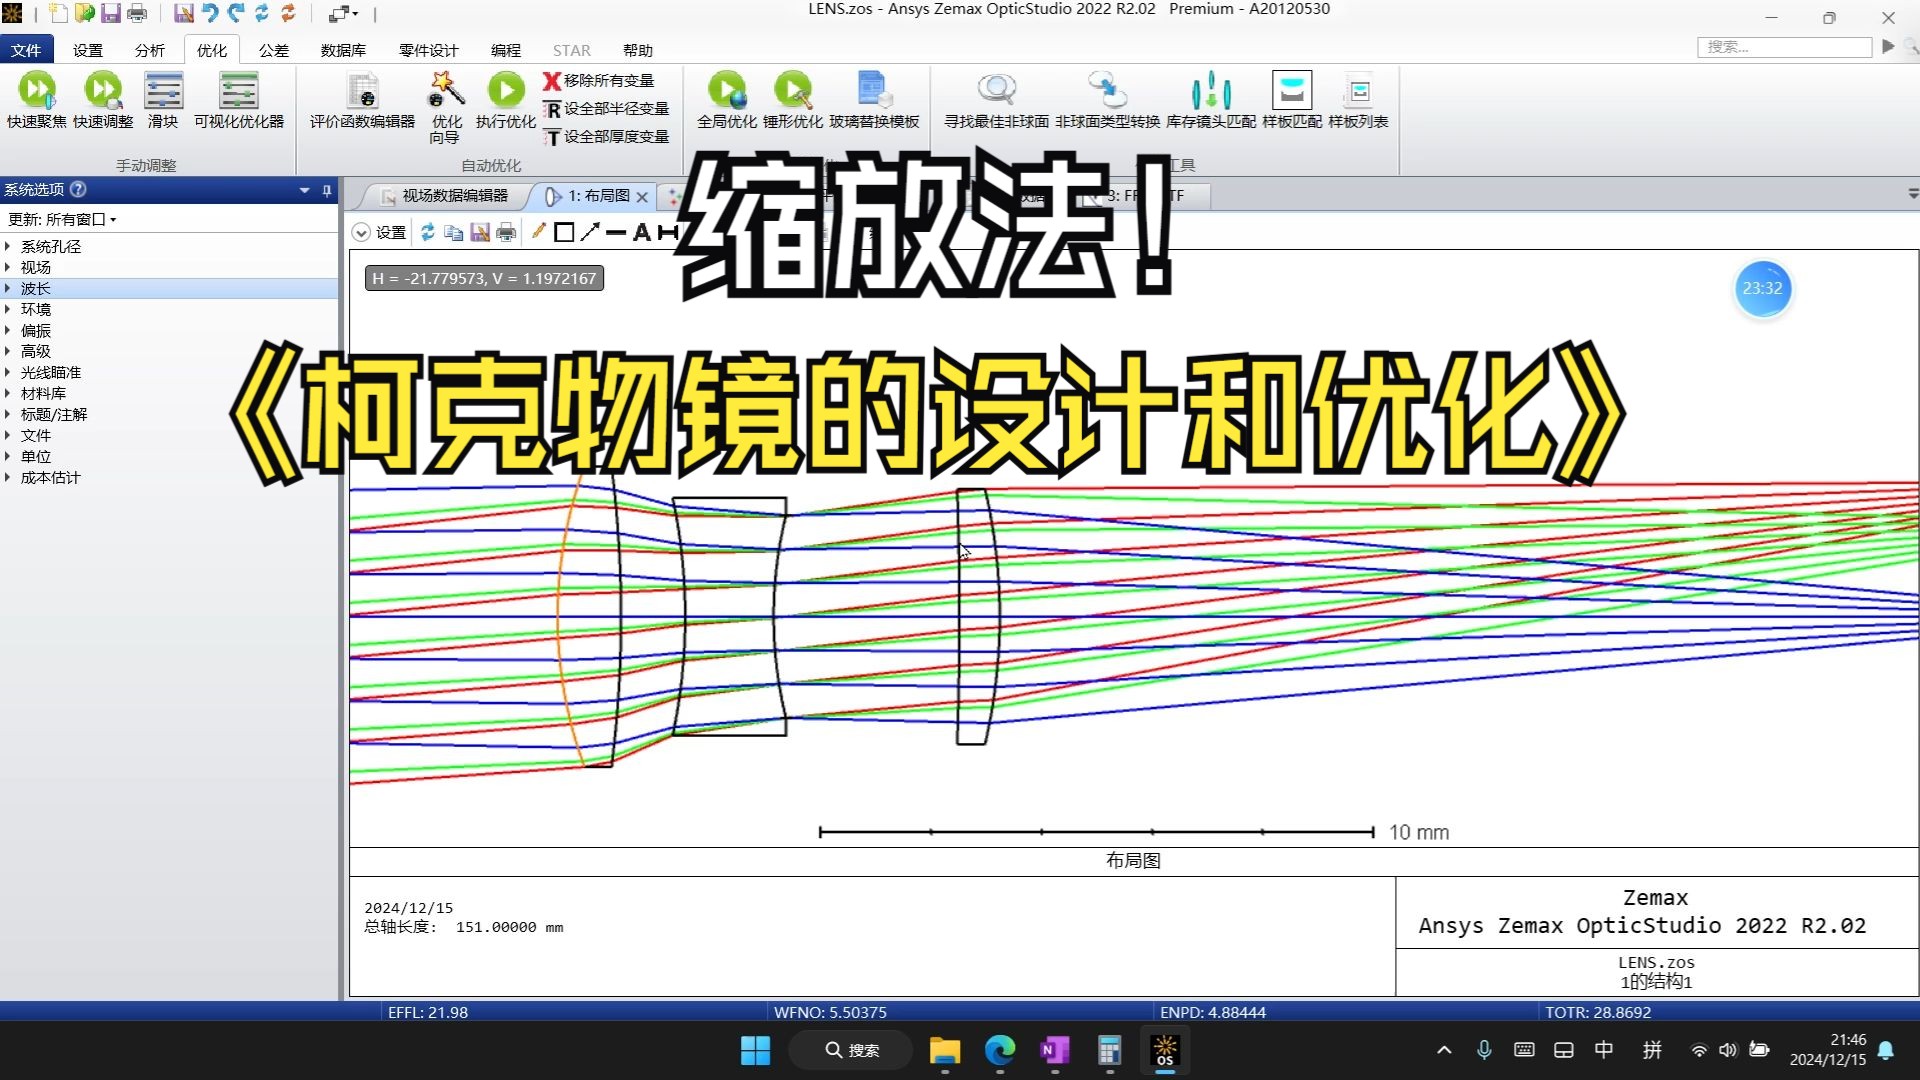
Task: Start 全局优化 global optimization
Action: pyautogui.click(x=727, y=91)
